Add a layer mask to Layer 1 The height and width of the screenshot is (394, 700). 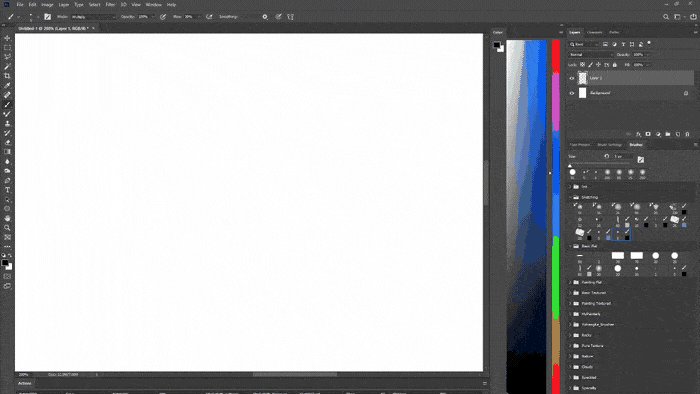(x=648, y=134)
